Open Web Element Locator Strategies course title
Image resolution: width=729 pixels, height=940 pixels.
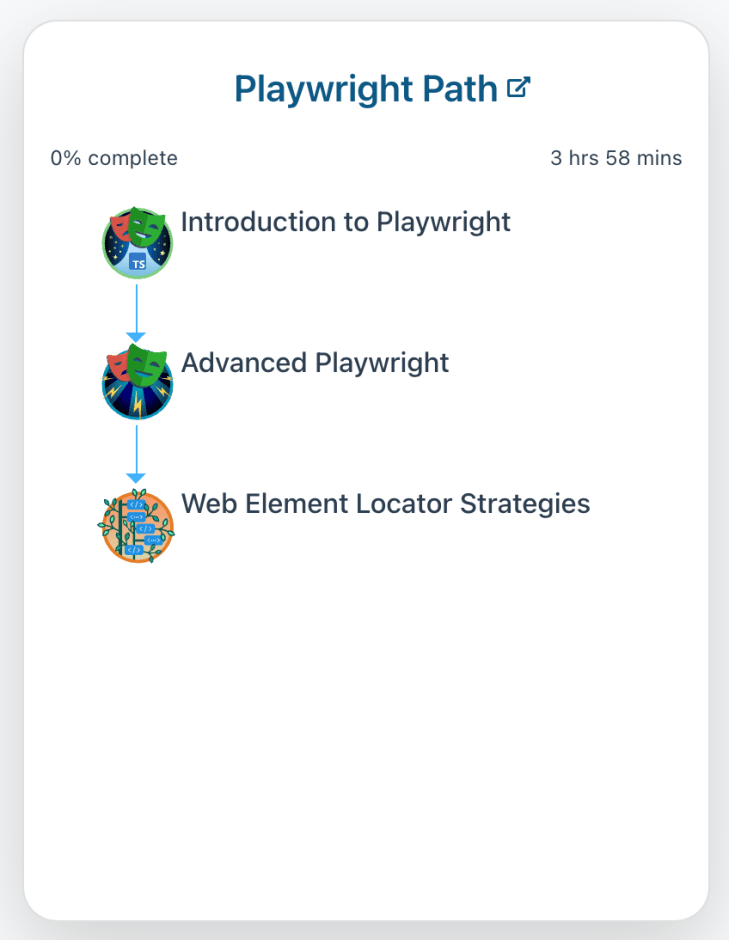[385, 503]
